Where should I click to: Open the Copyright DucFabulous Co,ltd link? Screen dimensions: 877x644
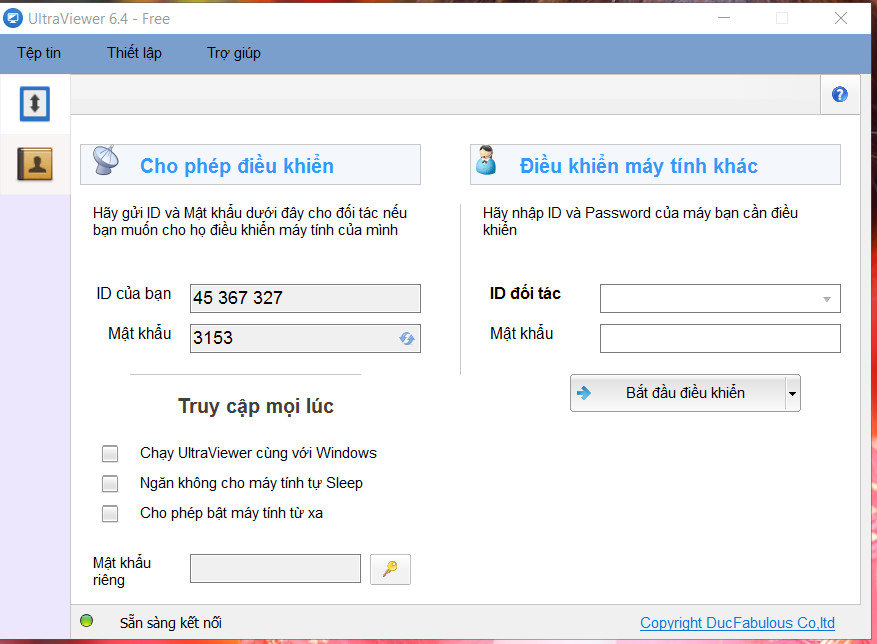click(737, 623)
